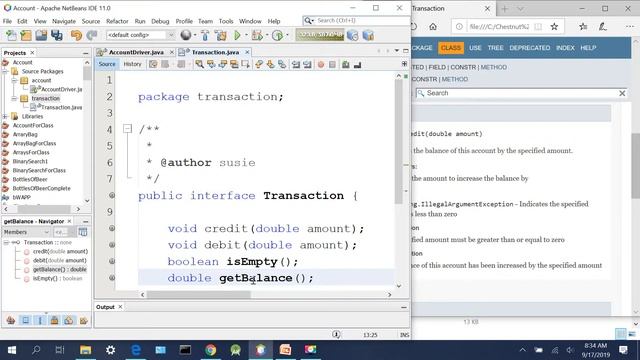Click the Find Selection magnifier editor icon
The height and width of the screenshot is (360, 640).
tap(199, 64)
